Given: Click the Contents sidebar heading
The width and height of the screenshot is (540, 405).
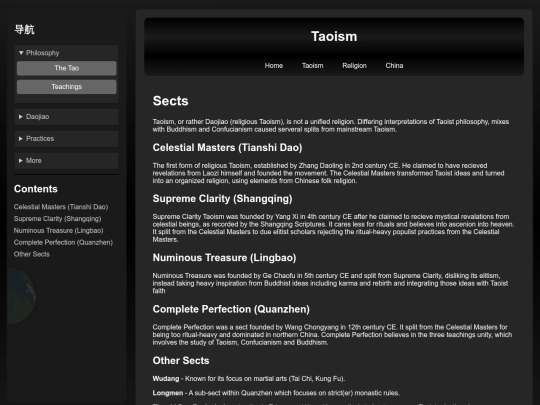Looking at the screenshot, I should click(x=36, y=189).
